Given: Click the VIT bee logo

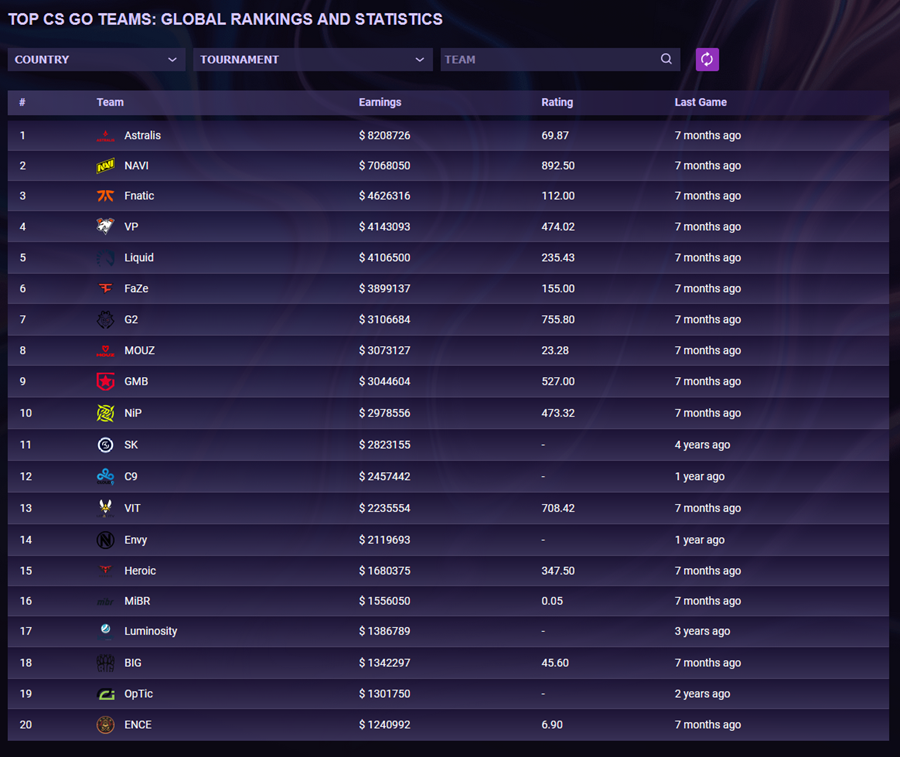Looking at the screenshot, I should (105, 508).
